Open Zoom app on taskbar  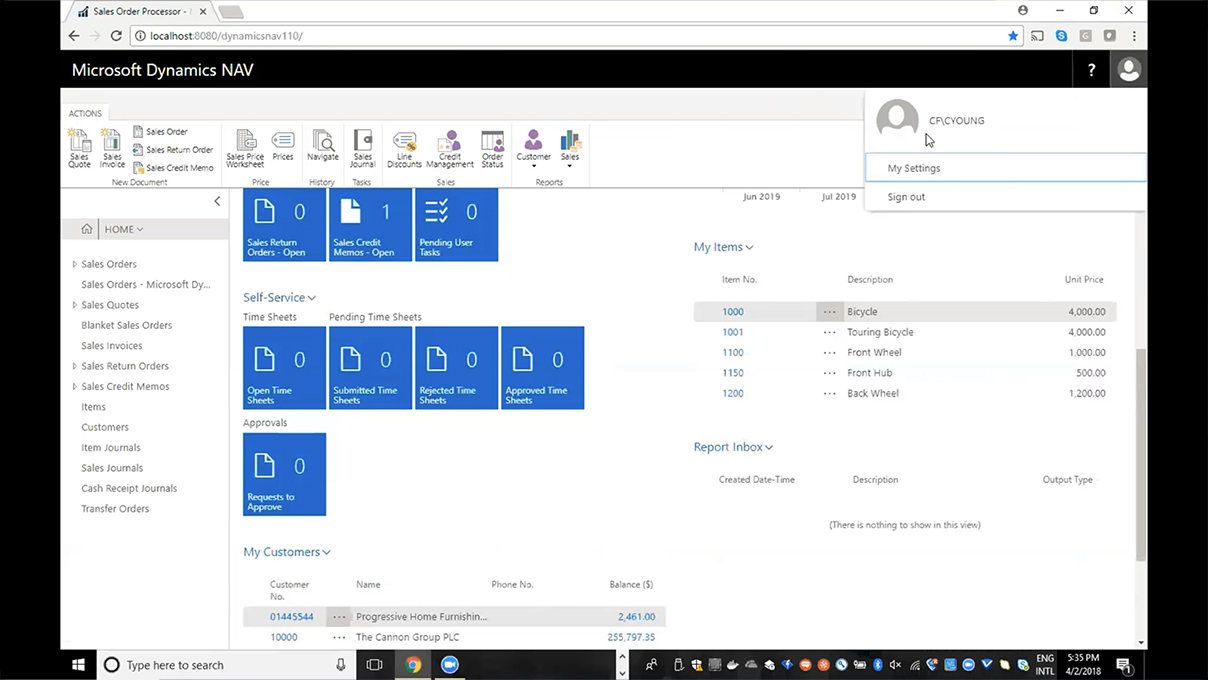[x=449, y=665]
